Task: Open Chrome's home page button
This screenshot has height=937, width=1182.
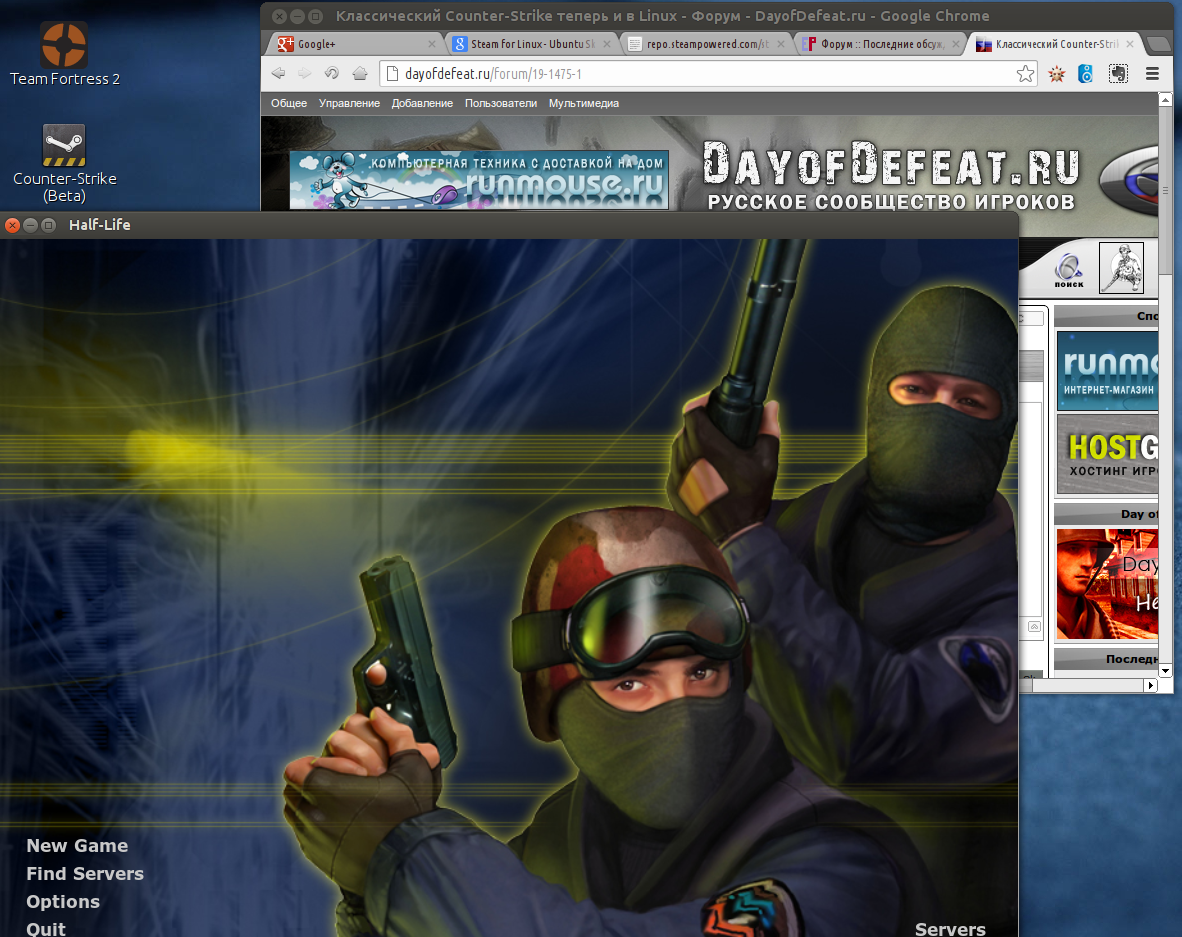Action: click(360, 73)
